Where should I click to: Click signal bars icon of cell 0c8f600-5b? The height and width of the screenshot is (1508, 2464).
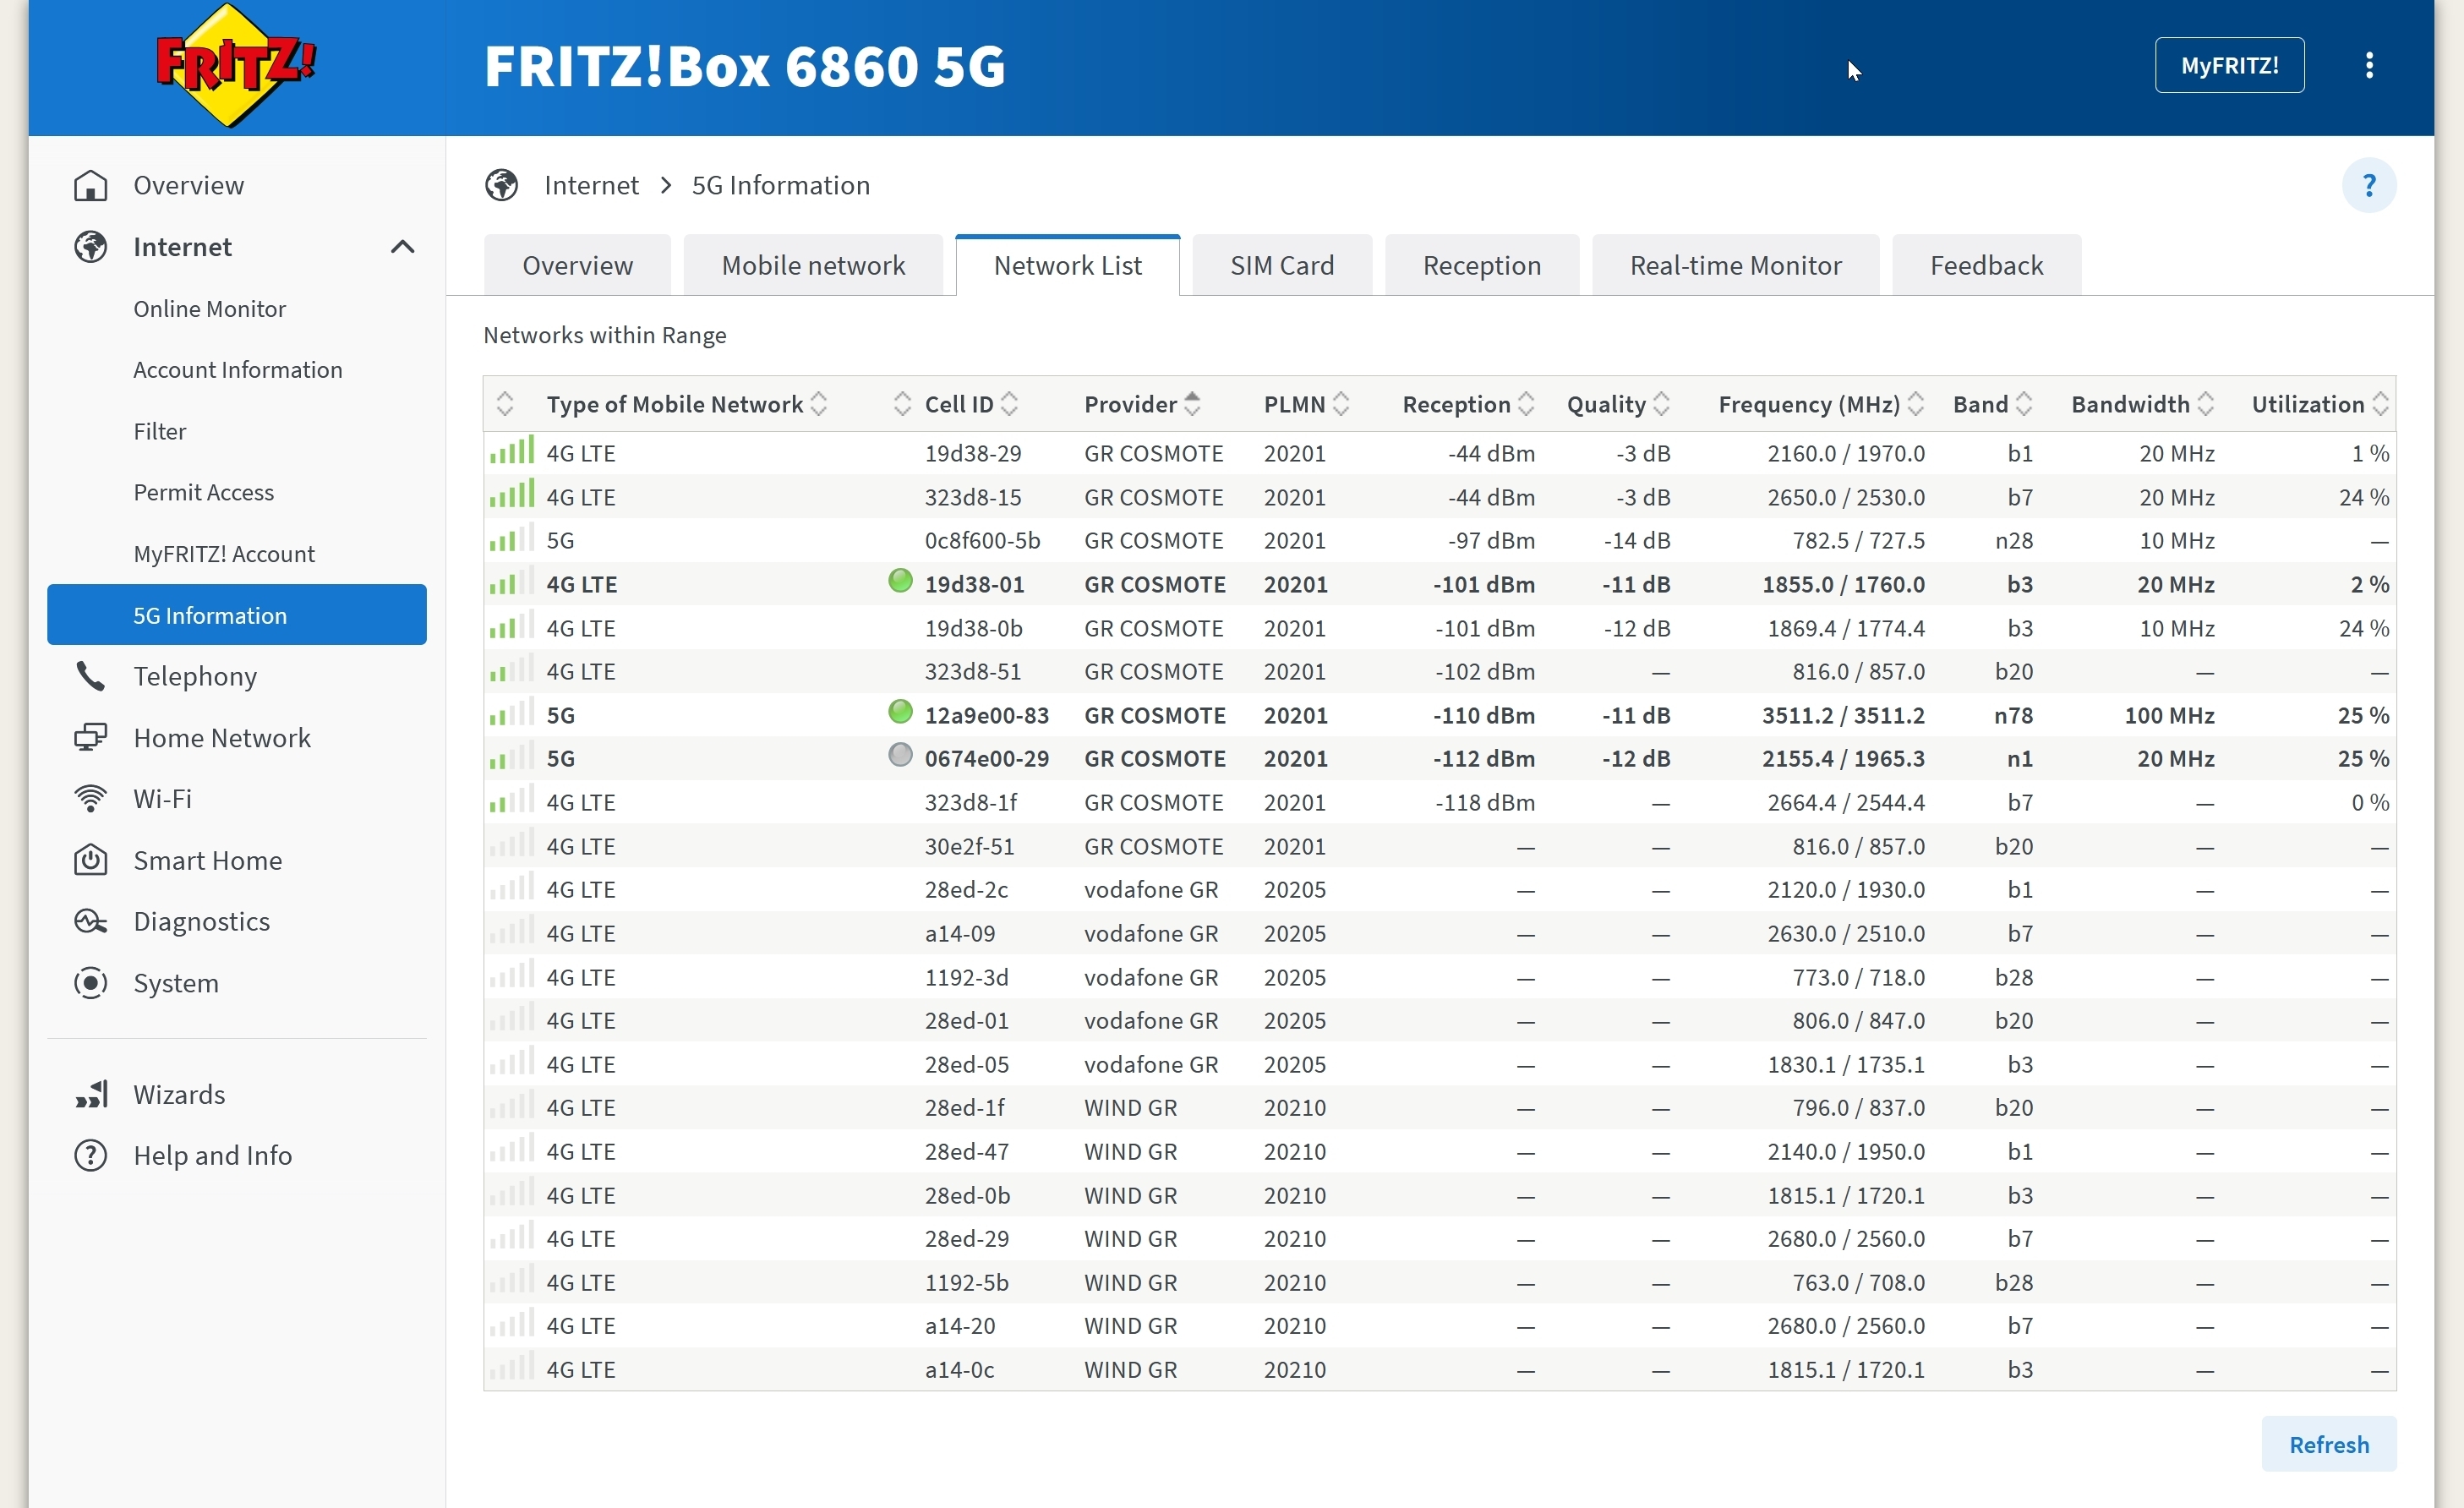click(x=512, y=538)
